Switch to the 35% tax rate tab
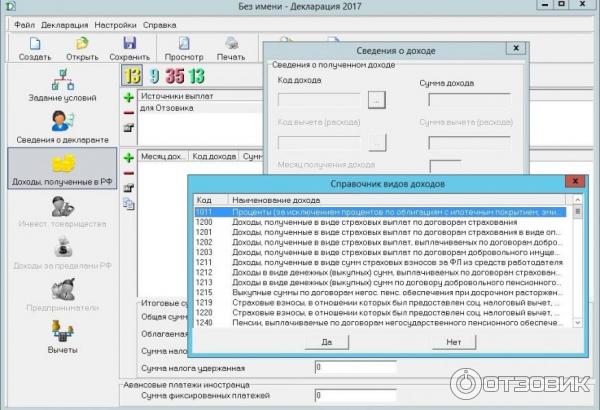The image size is (600, 410). (x=174, y=75)
